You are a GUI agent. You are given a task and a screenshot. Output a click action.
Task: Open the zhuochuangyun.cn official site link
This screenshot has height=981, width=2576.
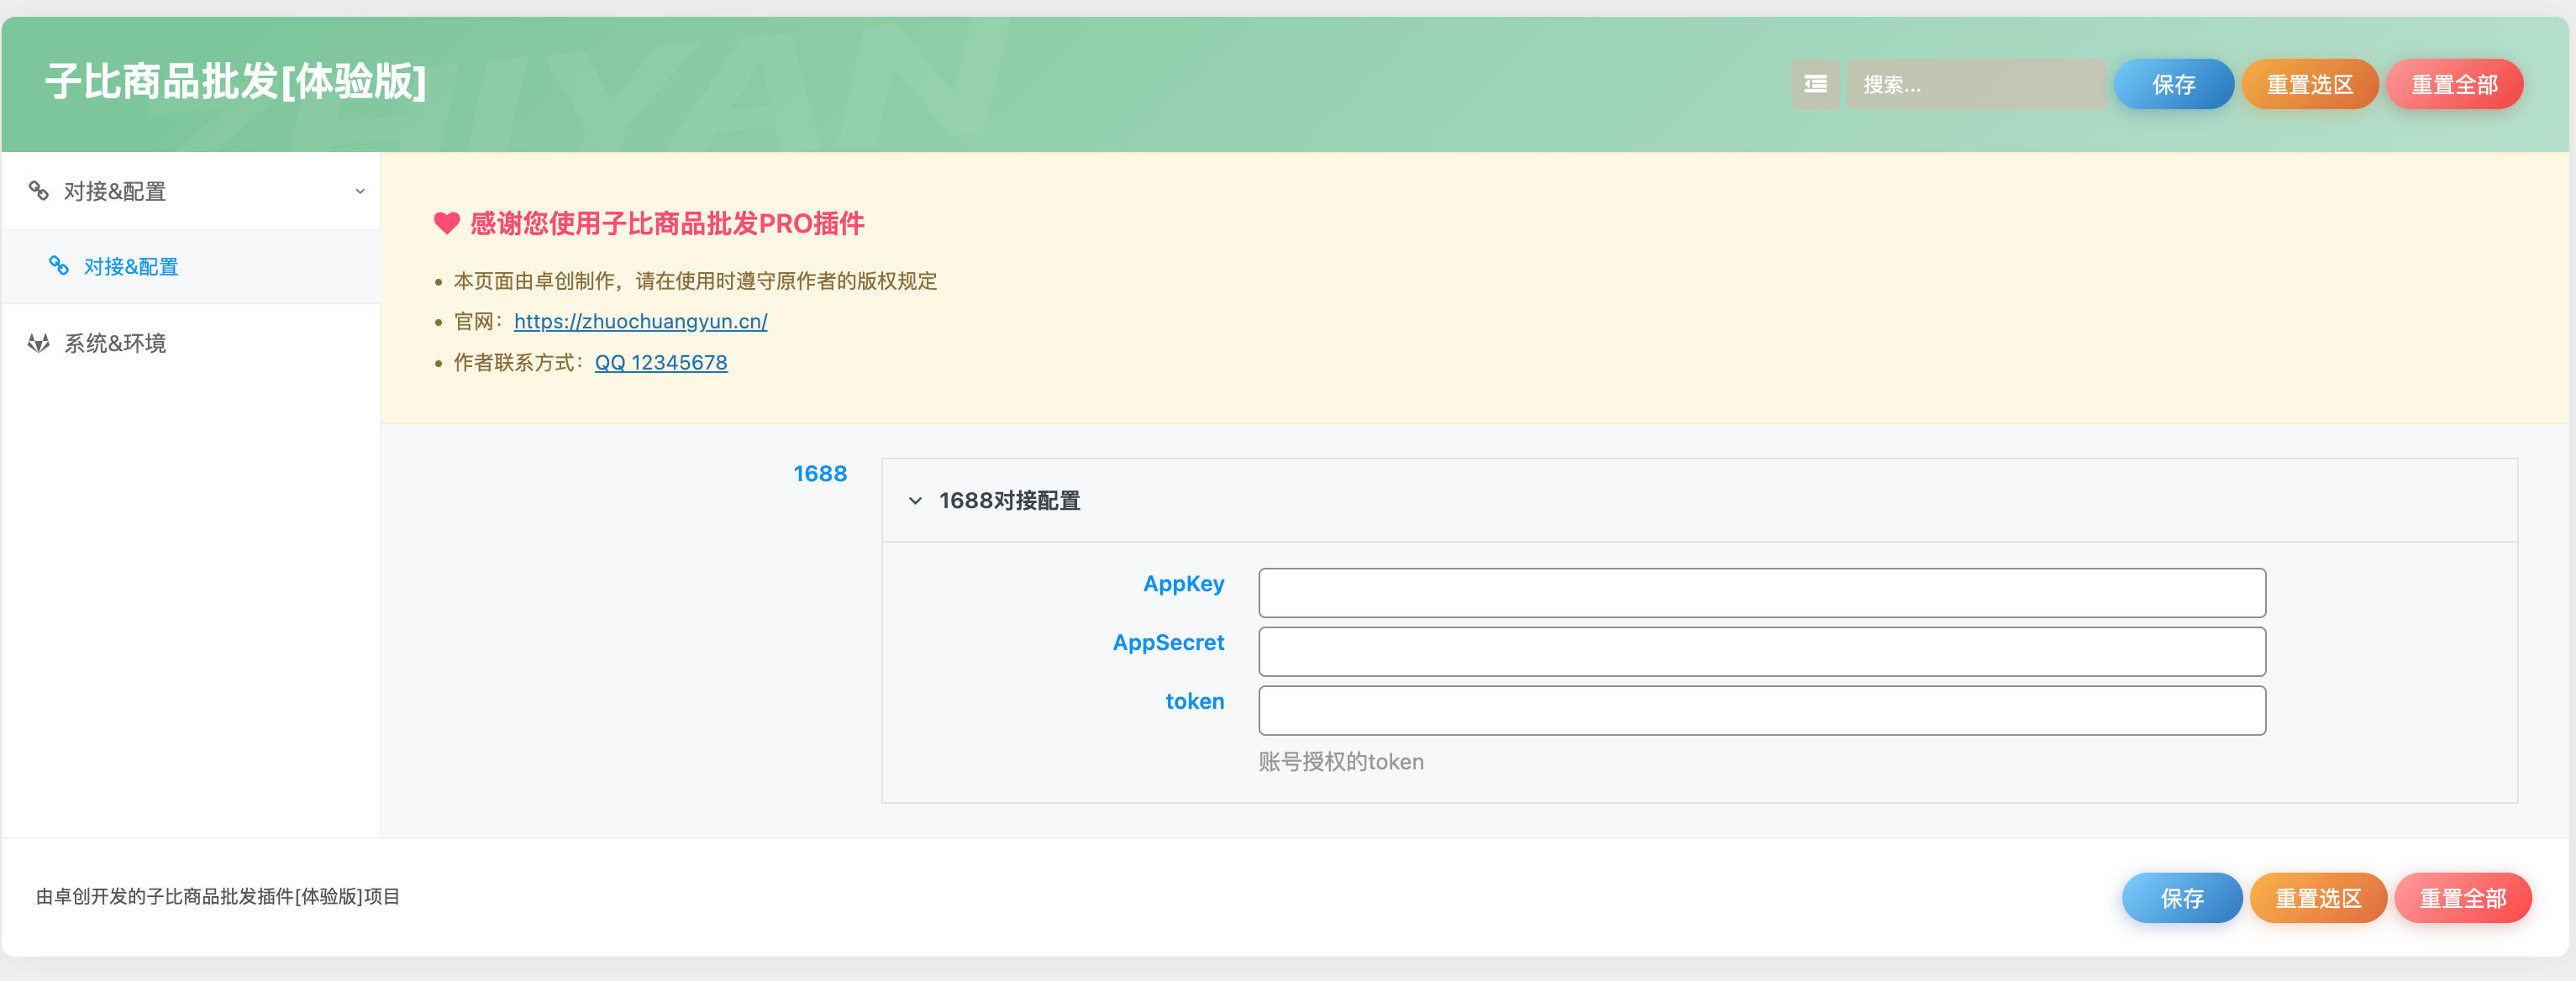click(x=640, y=321)
